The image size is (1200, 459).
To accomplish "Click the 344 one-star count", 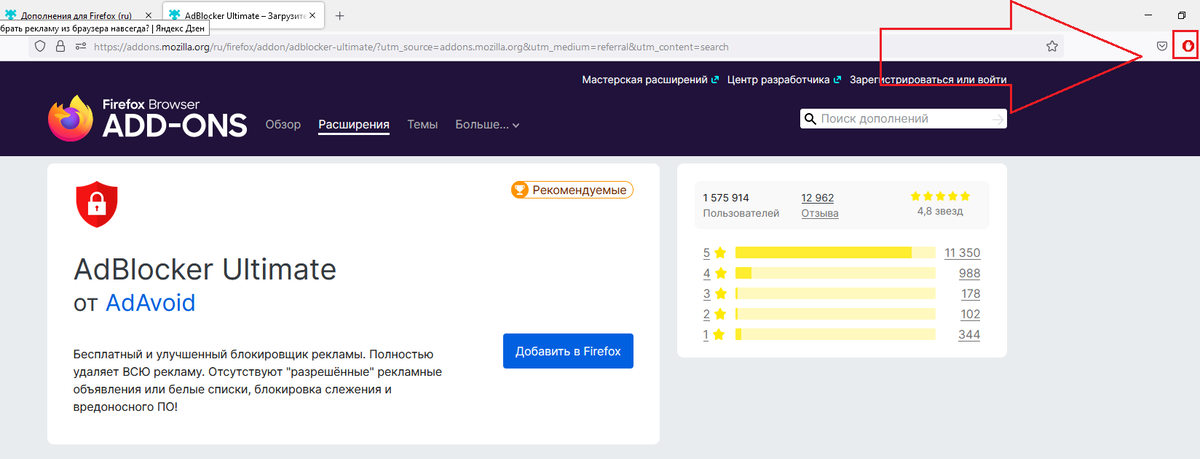I will click(969, 335).
